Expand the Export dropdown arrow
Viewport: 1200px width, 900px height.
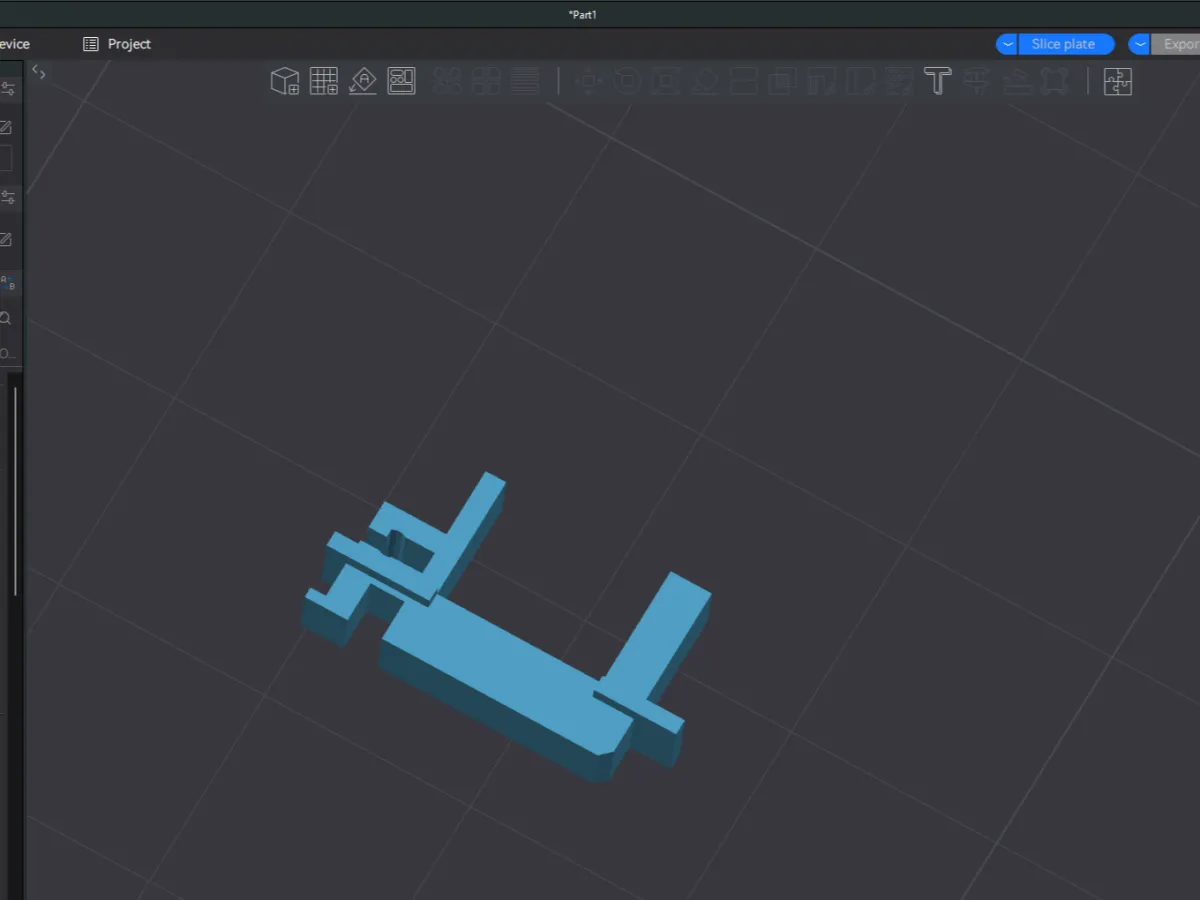click(1139, 44)
